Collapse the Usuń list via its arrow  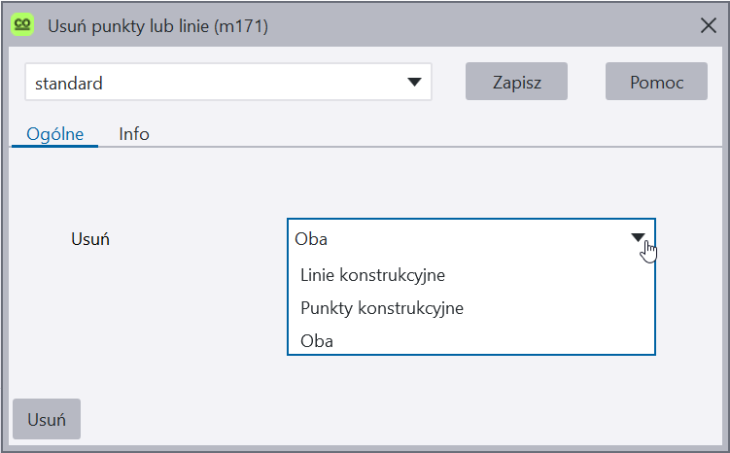[639, 238]
